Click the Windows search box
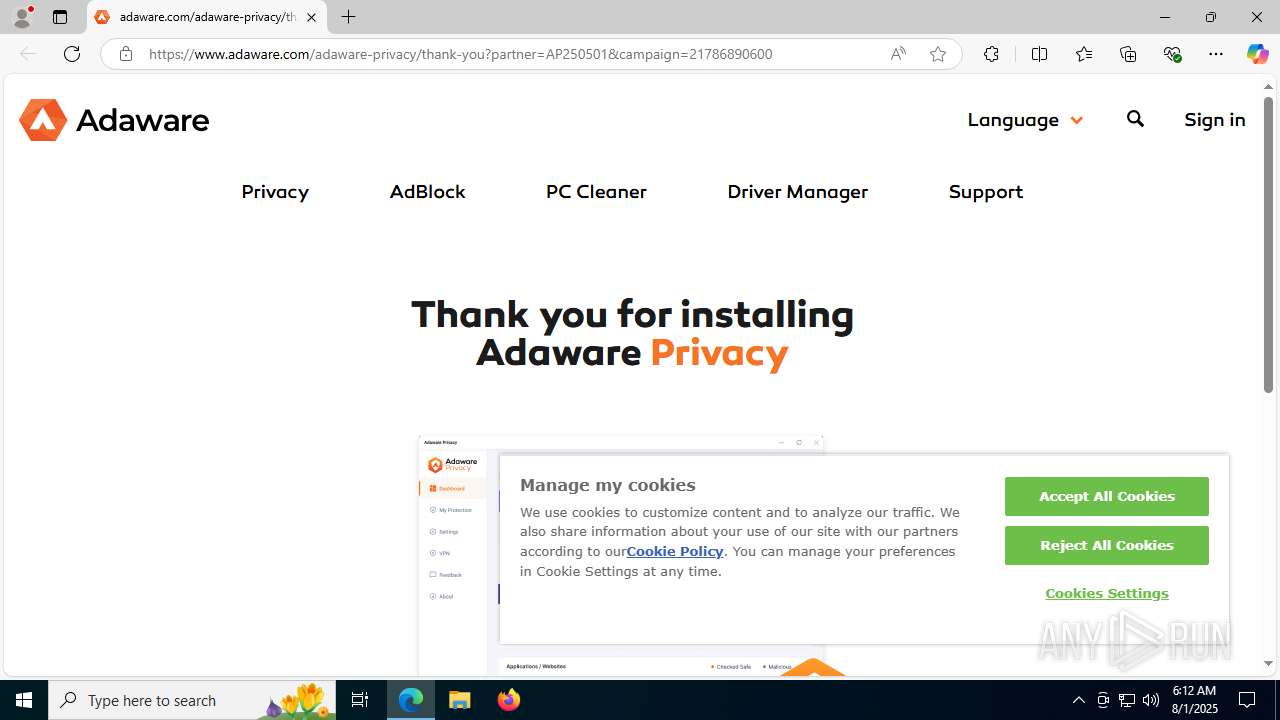Image resolution: width=1280 pixels, height=720 pixels. pos(193,700)
